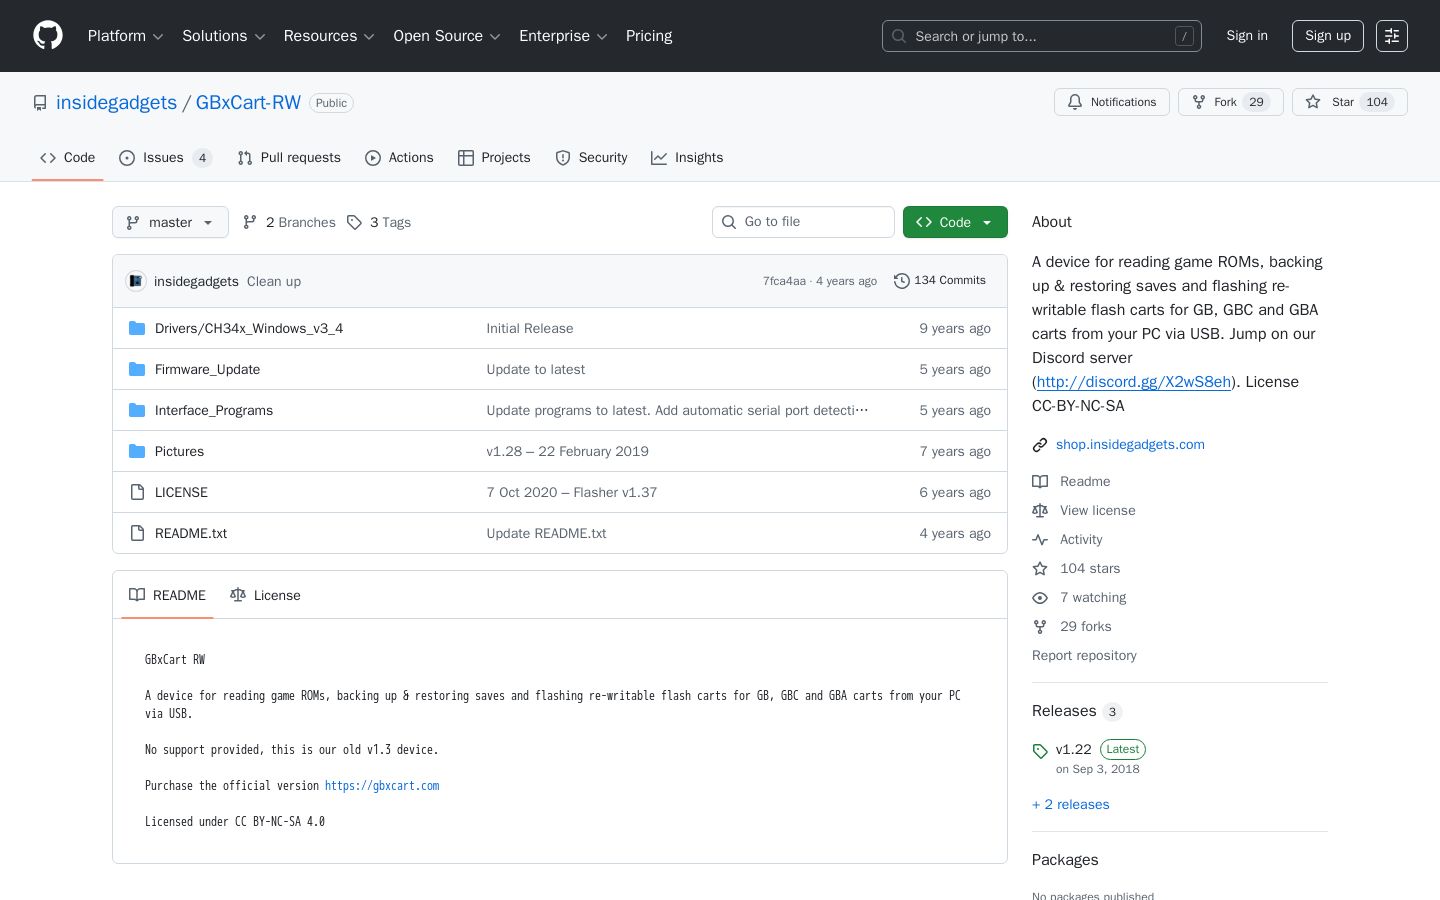Click the search magnifier icon in header
This screenshot has width=1440, height=900.
[x=899, y=36]
